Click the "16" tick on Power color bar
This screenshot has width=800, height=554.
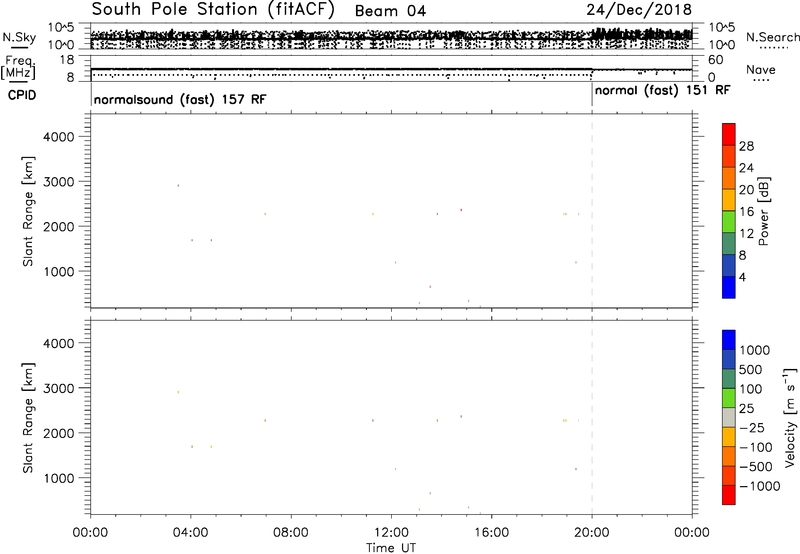[x=746, y=211]
